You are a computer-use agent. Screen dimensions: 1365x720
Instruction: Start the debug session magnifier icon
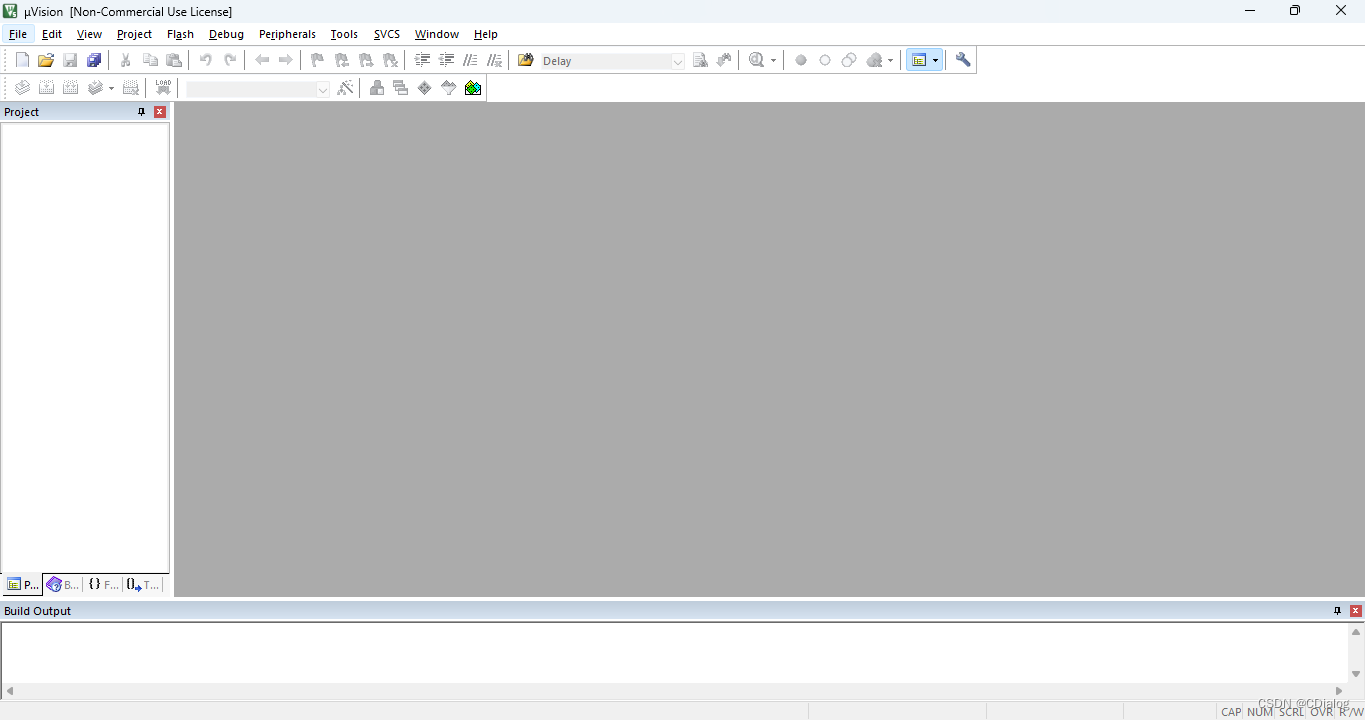(x=756, y=60)
